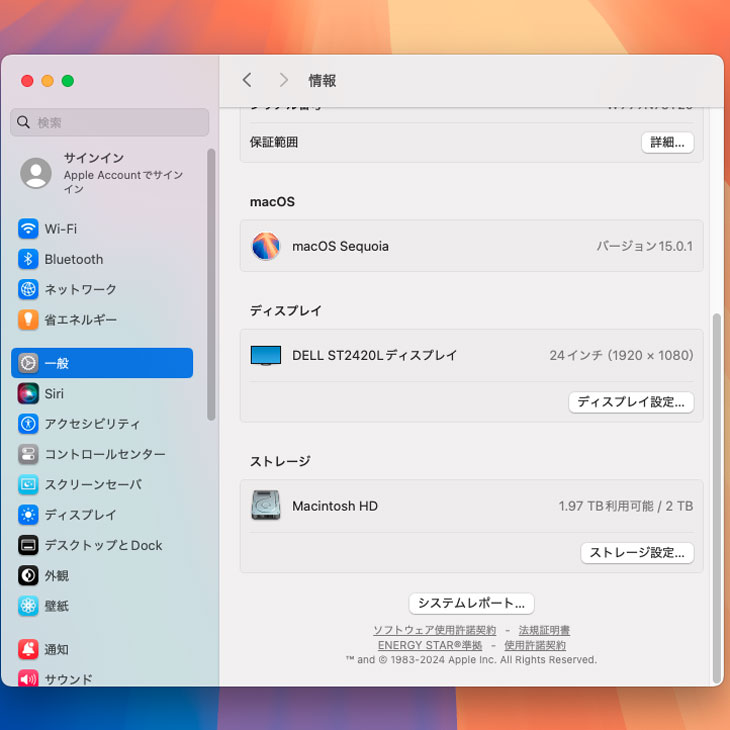Image resolution: width=730 pixels, height=730 pixels.
Task: Select サウンド label in sidebar
Action: pos(68,679)
